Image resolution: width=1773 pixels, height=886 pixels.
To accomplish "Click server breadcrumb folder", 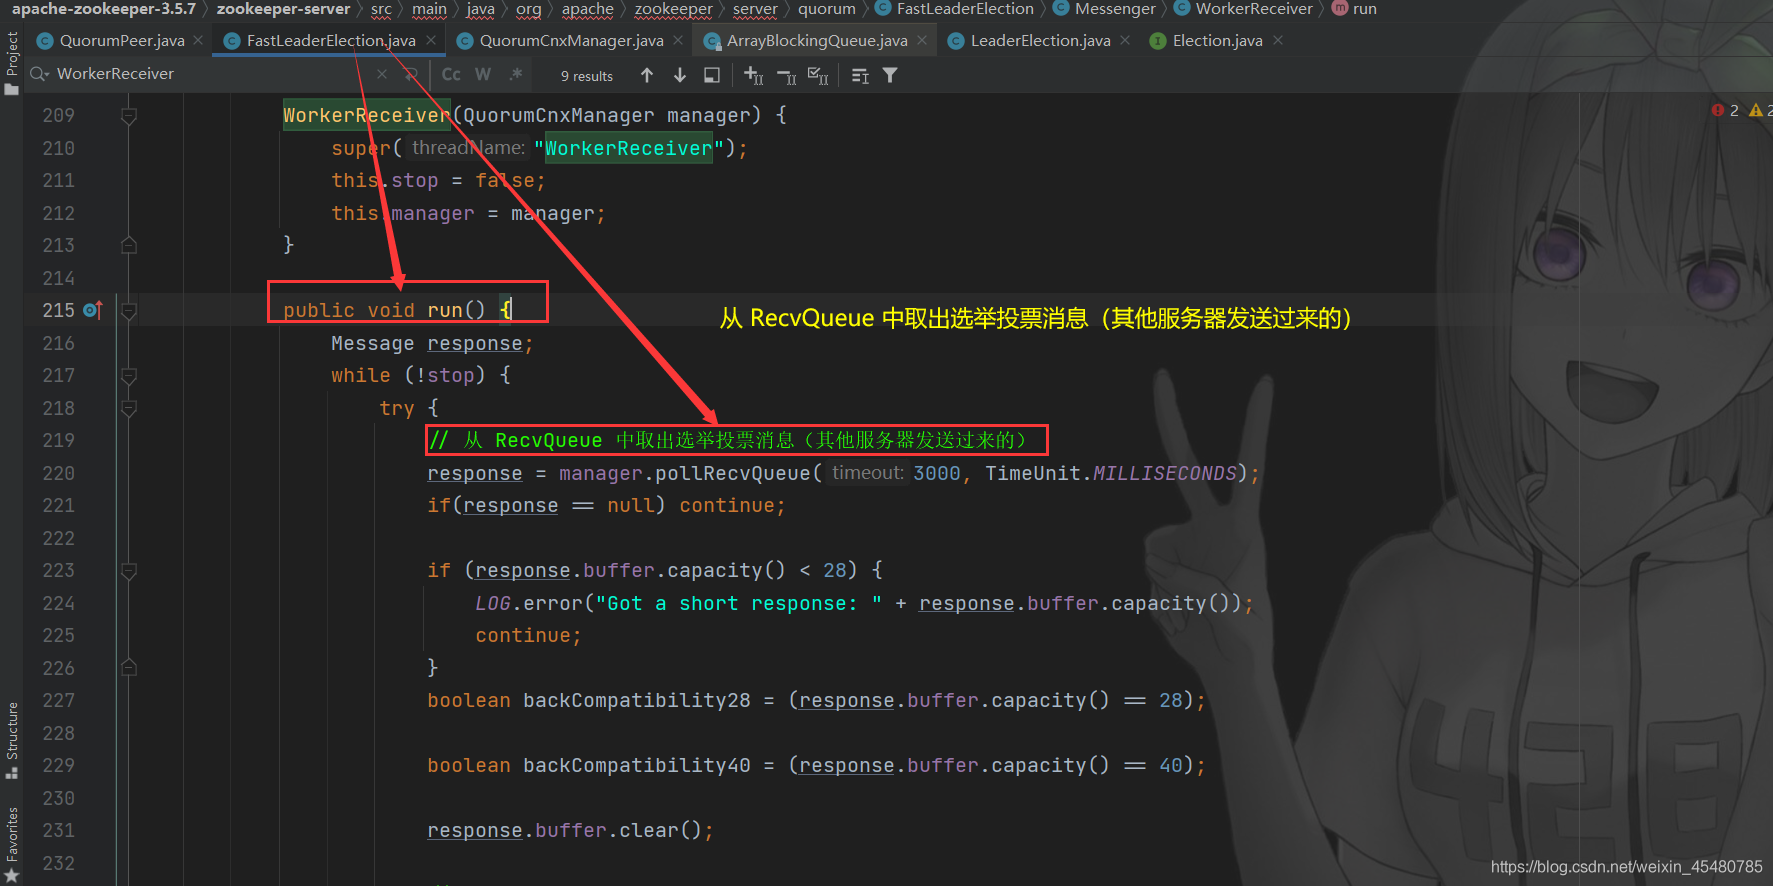I will 754,9.
